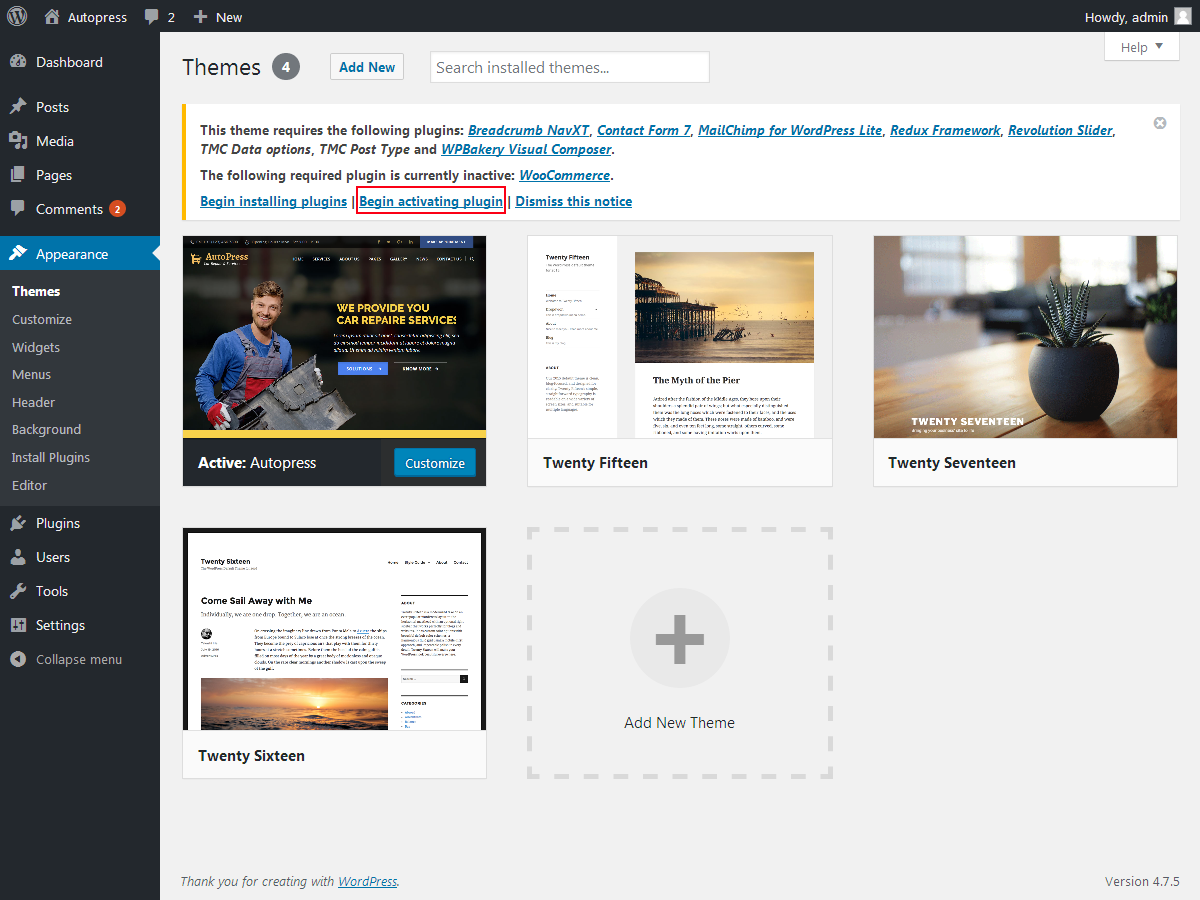Open the Help dropdown tab

[1141, 47]
